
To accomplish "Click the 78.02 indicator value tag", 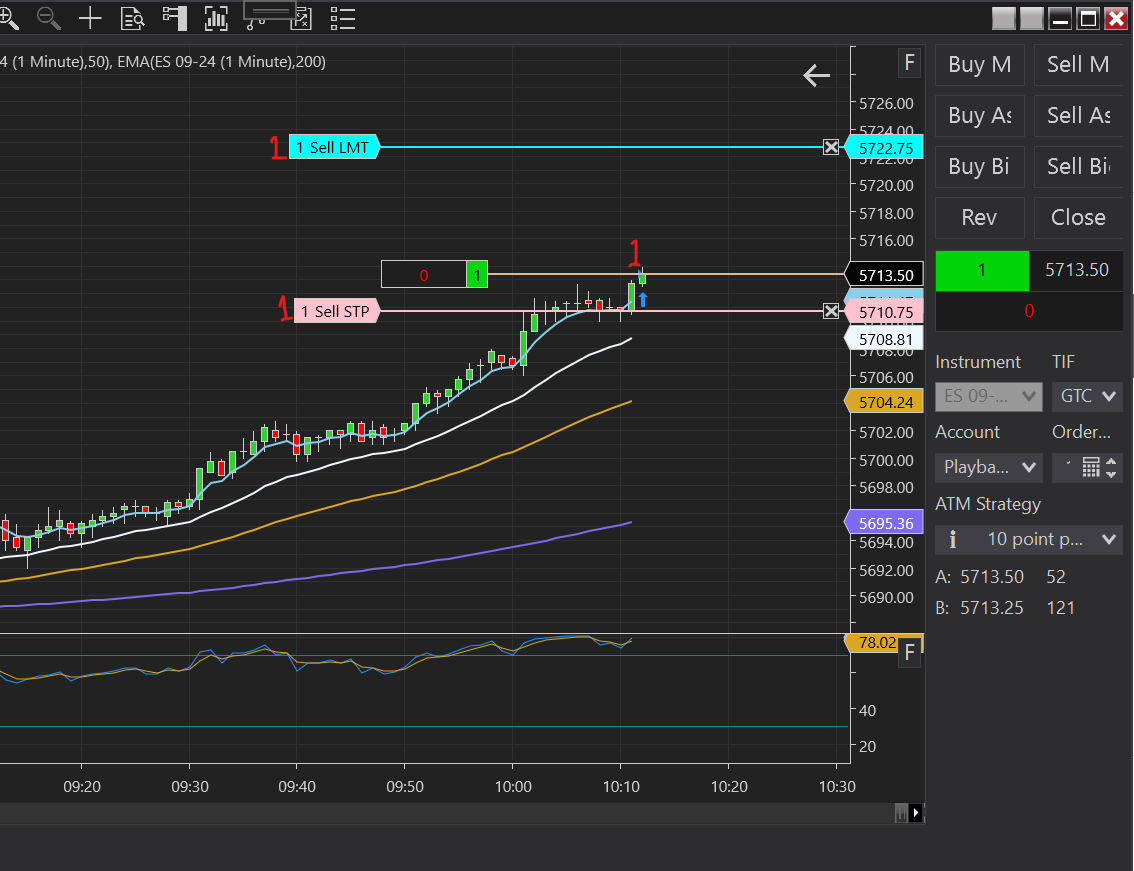I will [873, 642].
